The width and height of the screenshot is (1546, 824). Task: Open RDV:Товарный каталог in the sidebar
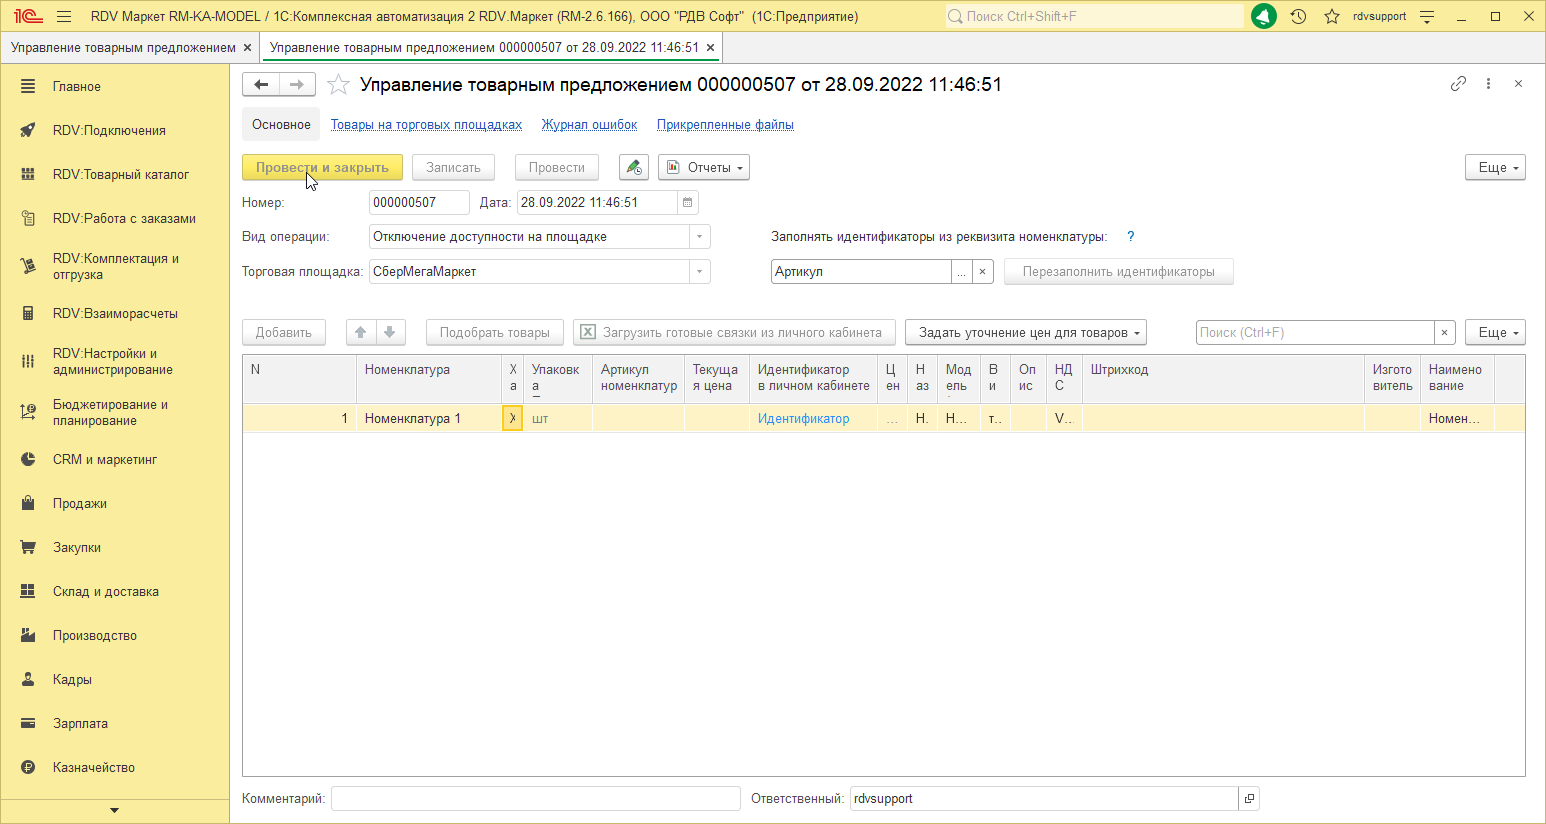click(x=121, y=175)
